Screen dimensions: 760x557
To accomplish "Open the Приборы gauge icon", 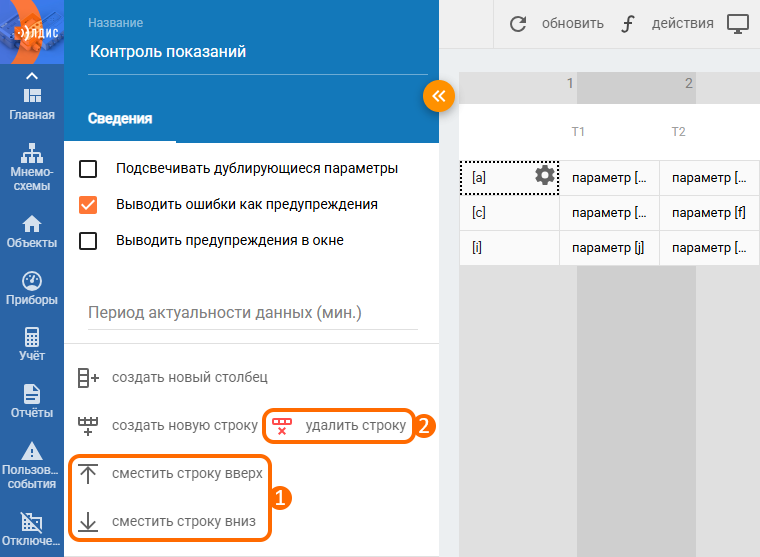I will [x=32, y=281].
